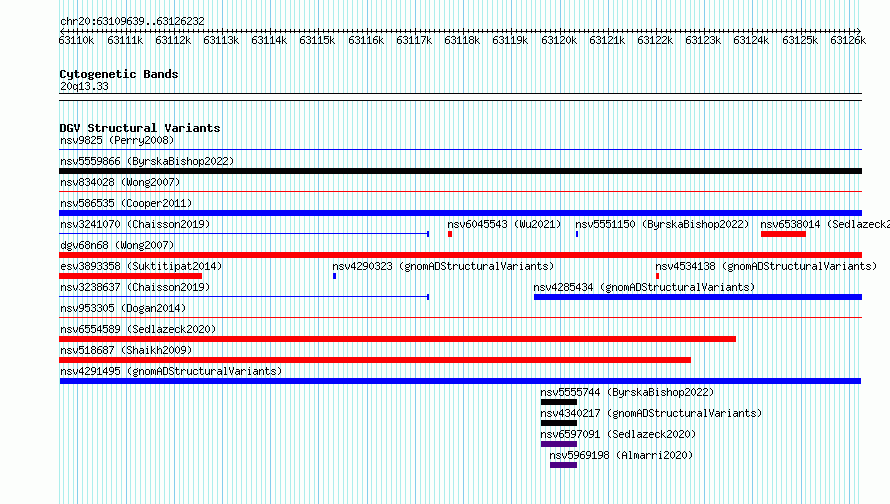Screen dimensions: 890x504
Task: Click the nsv3241070 (Chaisson2019) label
Action: (135, 224)
